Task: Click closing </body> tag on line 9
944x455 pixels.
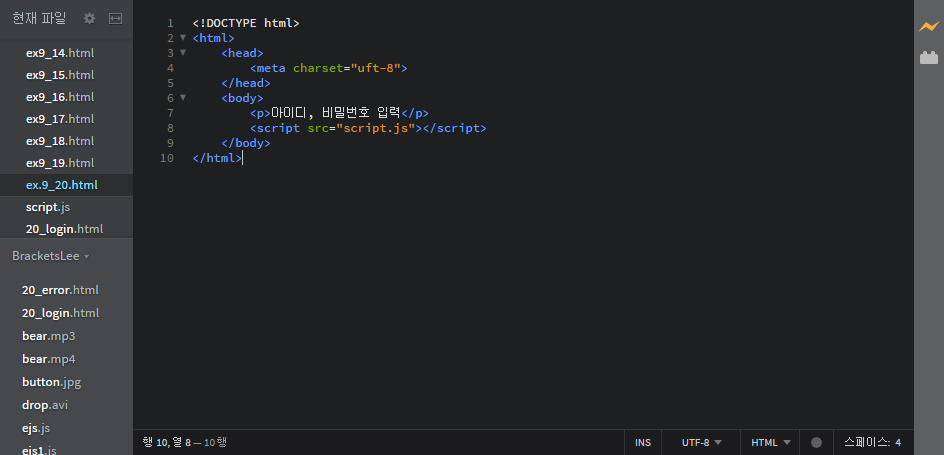Action: click(246, 143)
